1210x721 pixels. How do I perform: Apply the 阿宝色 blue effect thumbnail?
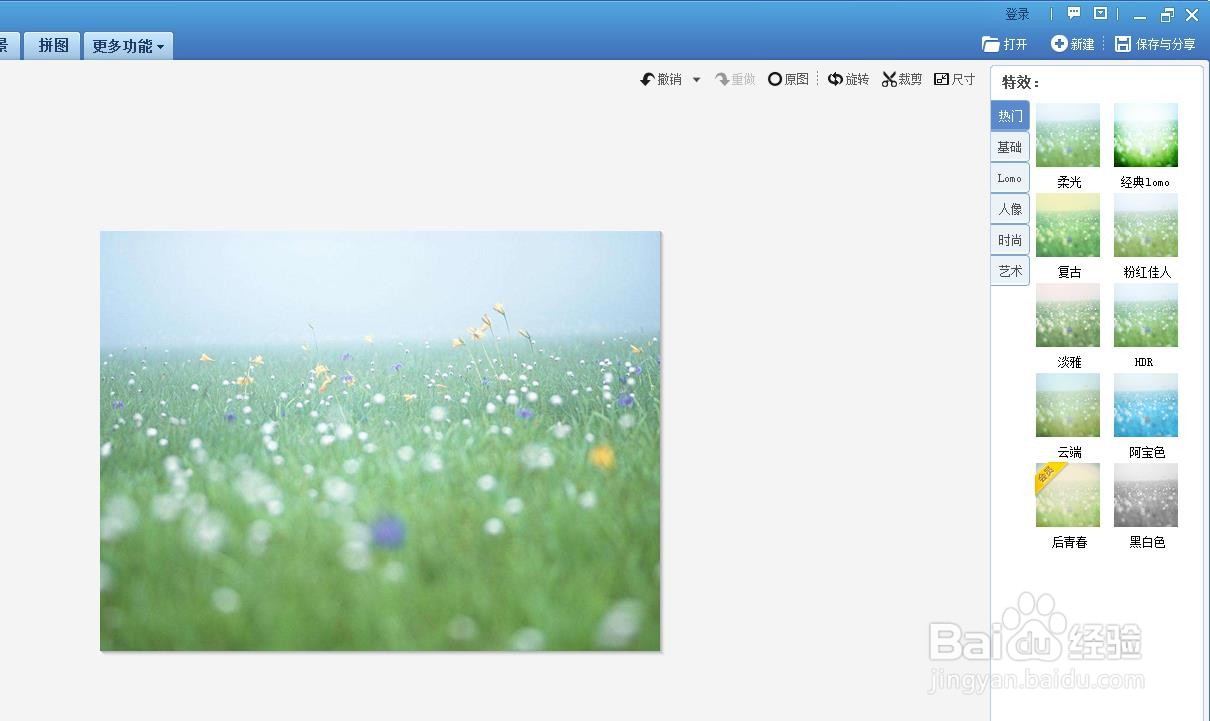1146,405
